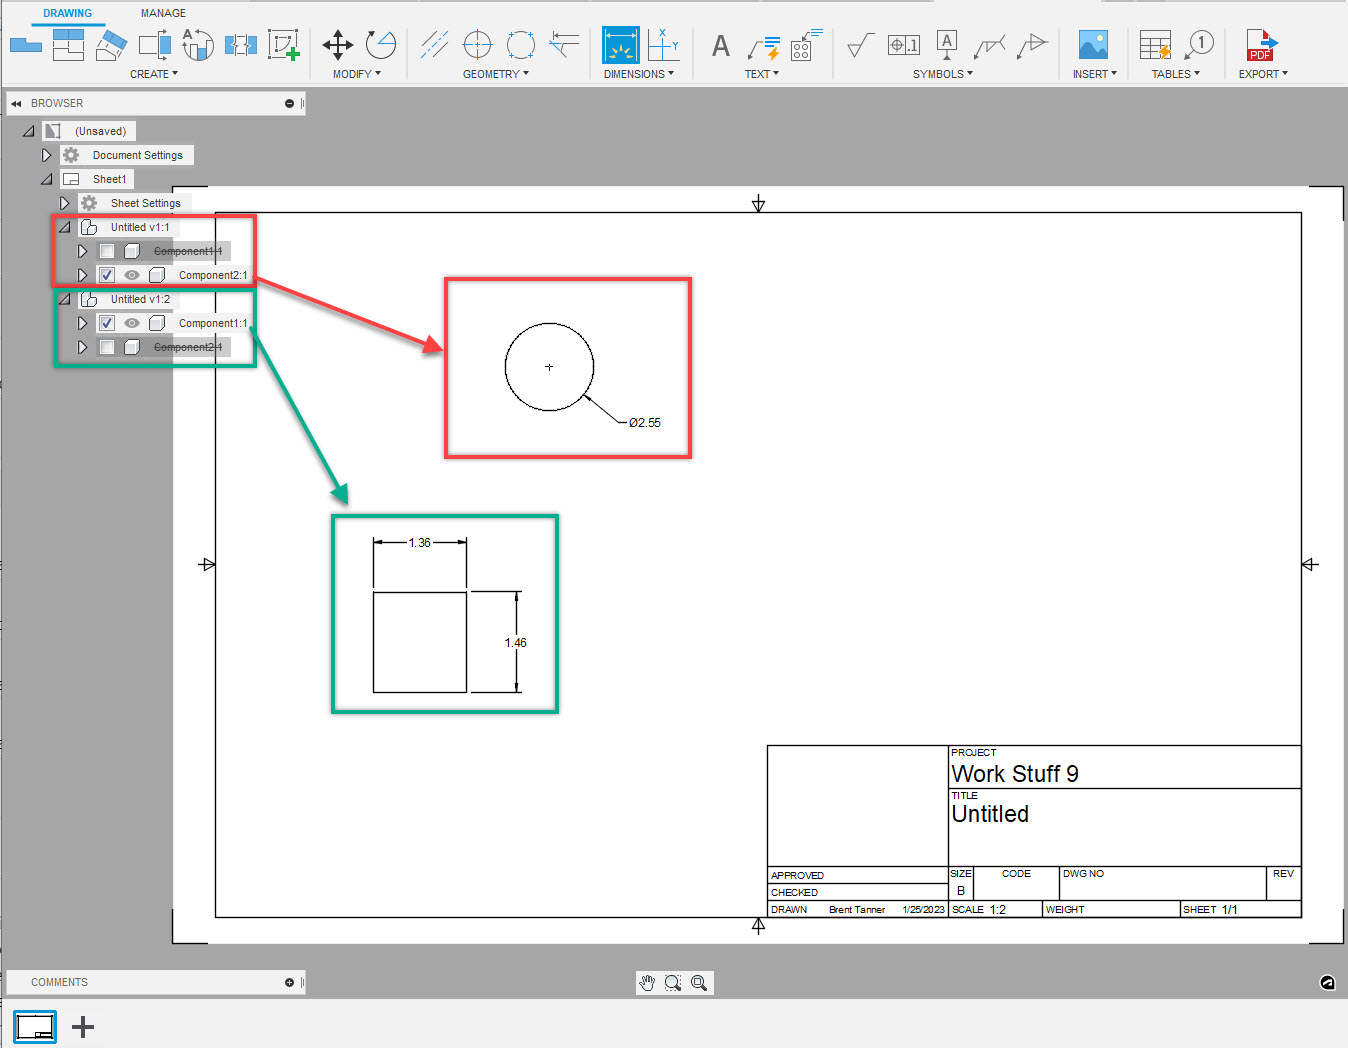The image size is (1348, 1048).
Task: Select the Text tool
Action: coord(719,47)
